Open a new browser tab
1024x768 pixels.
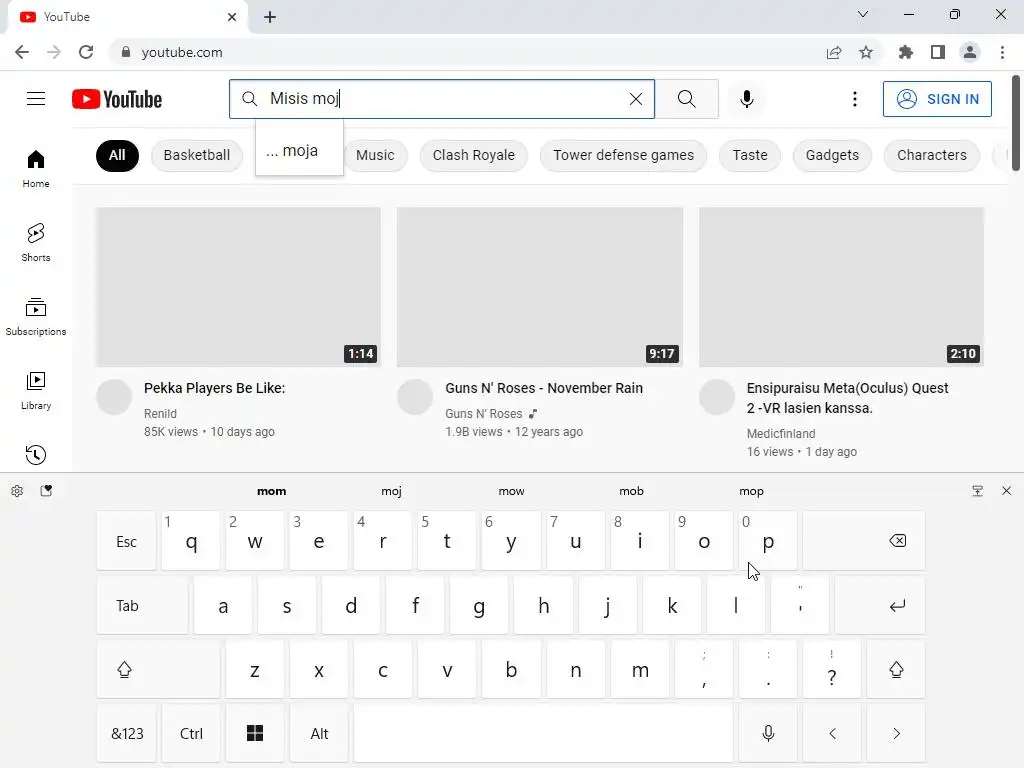point(270,17)
